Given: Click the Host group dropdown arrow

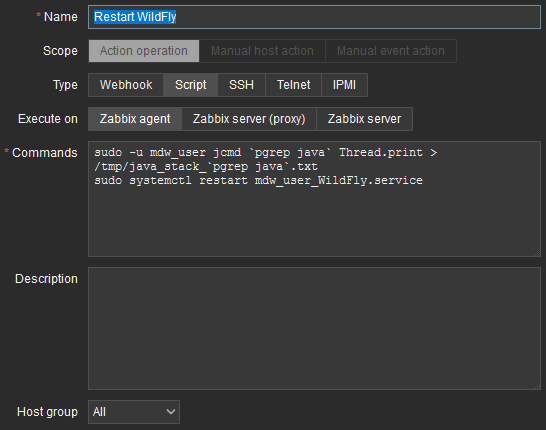Looking at the screenshot, I should pos(171,412).
